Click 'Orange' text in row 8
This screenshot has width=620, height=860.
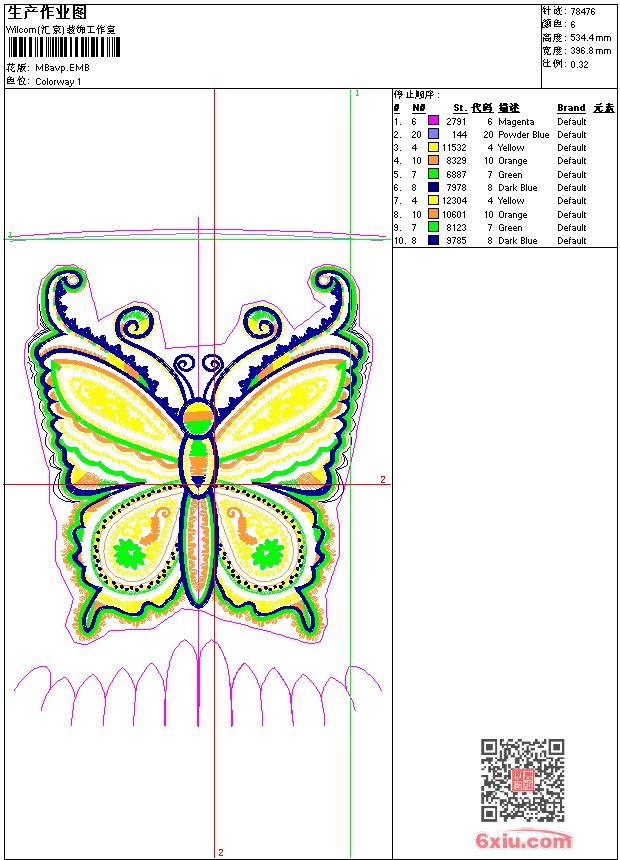point(512,215)
